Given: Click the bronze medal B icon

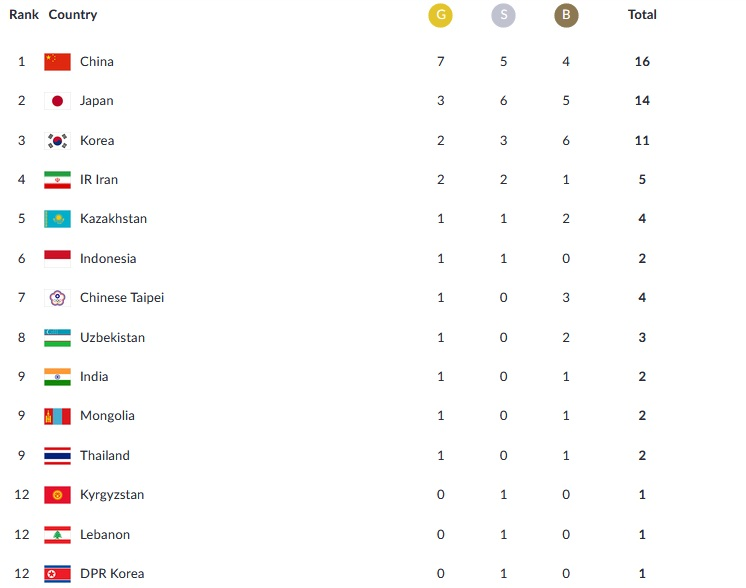Looking at the screenshot, I should pyautogui.click(x=566, y=16).
